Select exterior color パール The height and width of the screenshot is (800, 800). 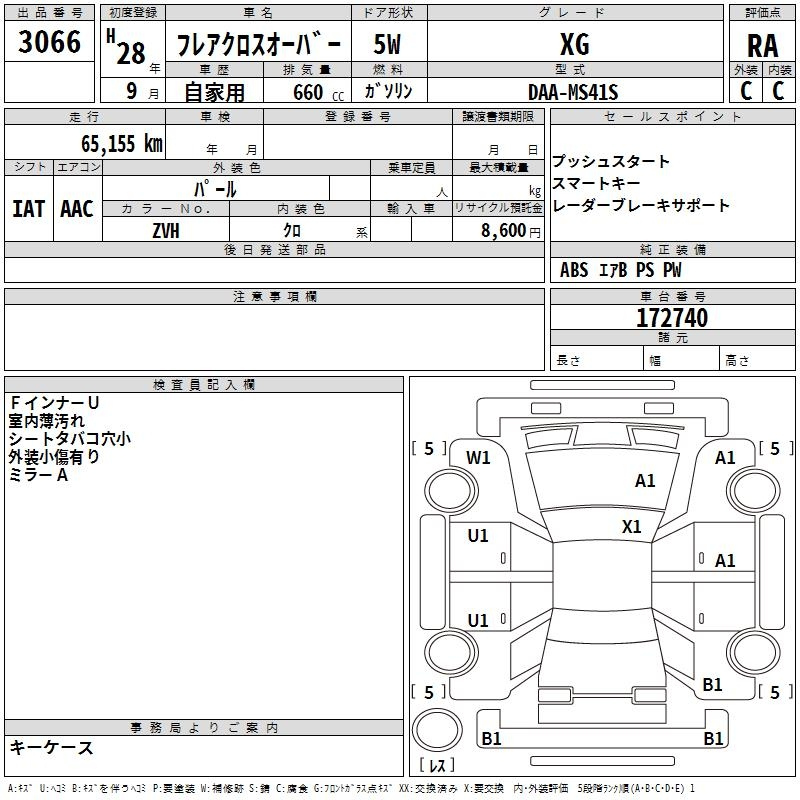click(x=215, y=189)
